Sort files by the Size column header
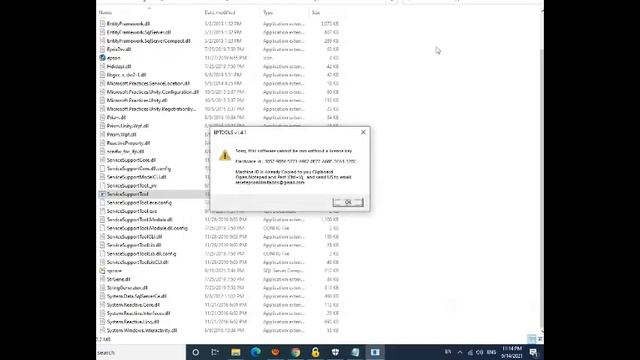This screenshot has width=640, height=360. (x=316, y=13)
